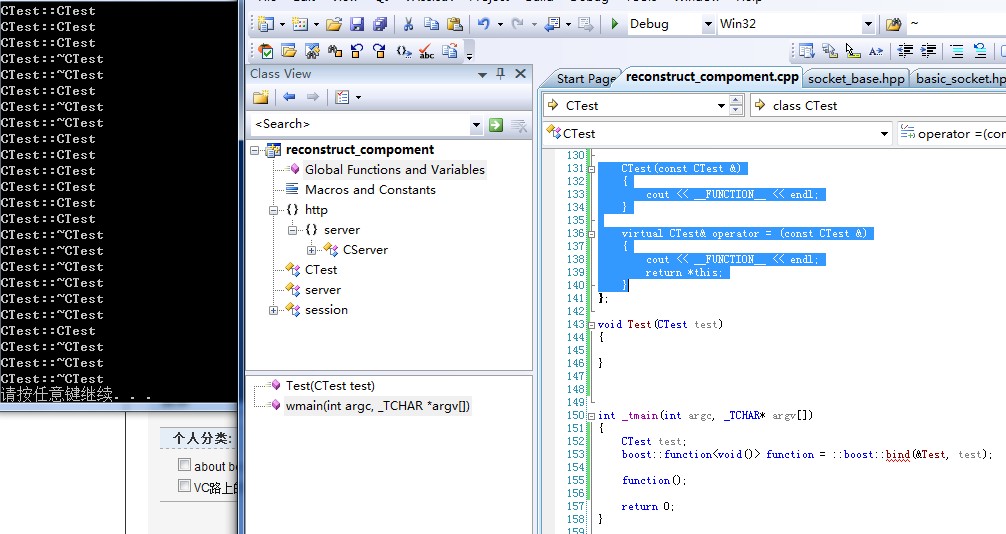Viewport: 1006px width, 534px height.
Task: Open the 'class CTest' navigation dropdown
Action: [879, 105]
